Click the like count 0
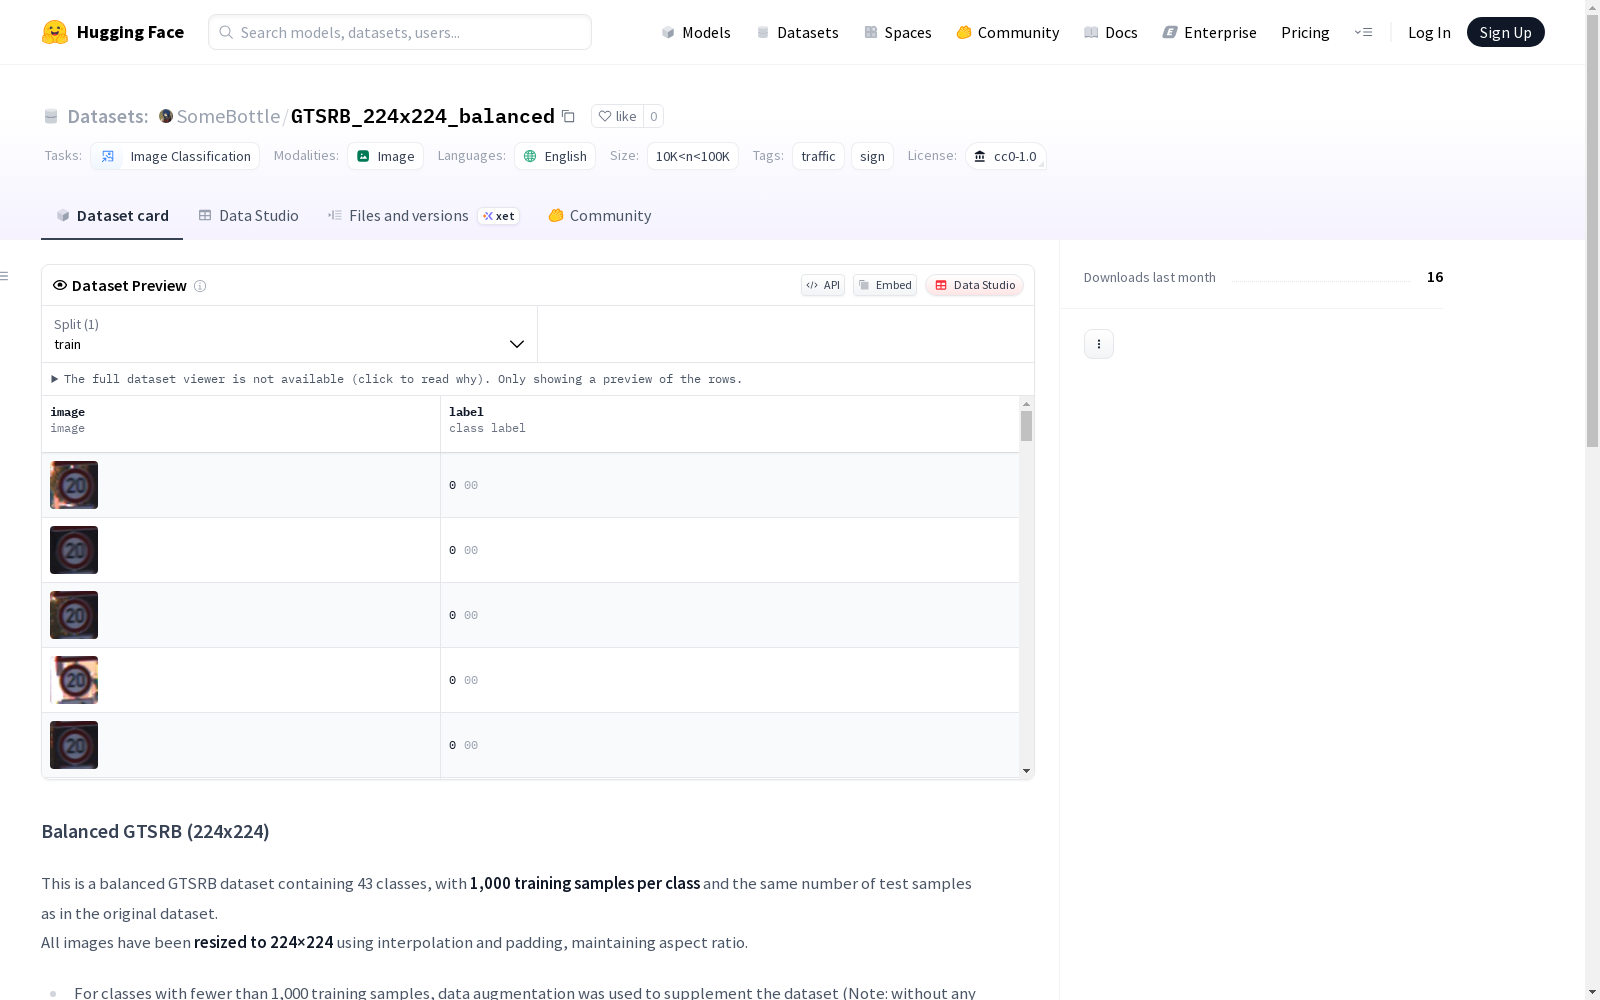Screen dimensions: 1600x1000 click(654, 116)
